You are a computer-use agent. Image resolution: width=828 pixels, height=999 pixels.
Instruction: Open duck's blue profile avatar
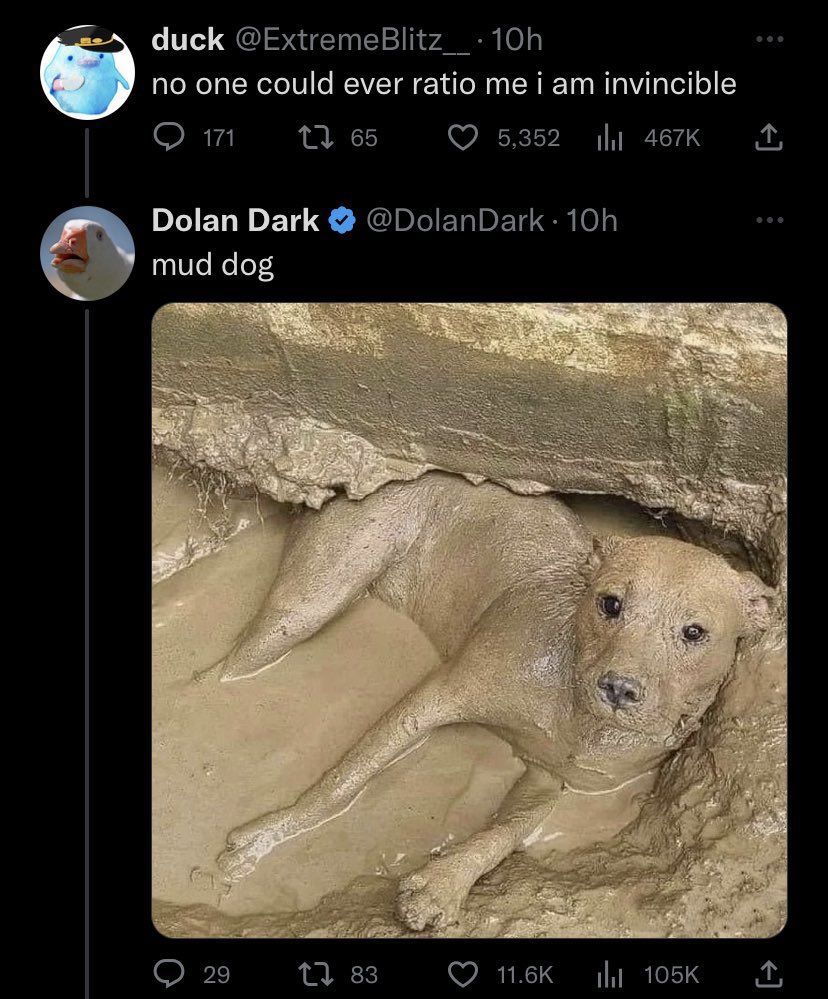pos(88,72)
